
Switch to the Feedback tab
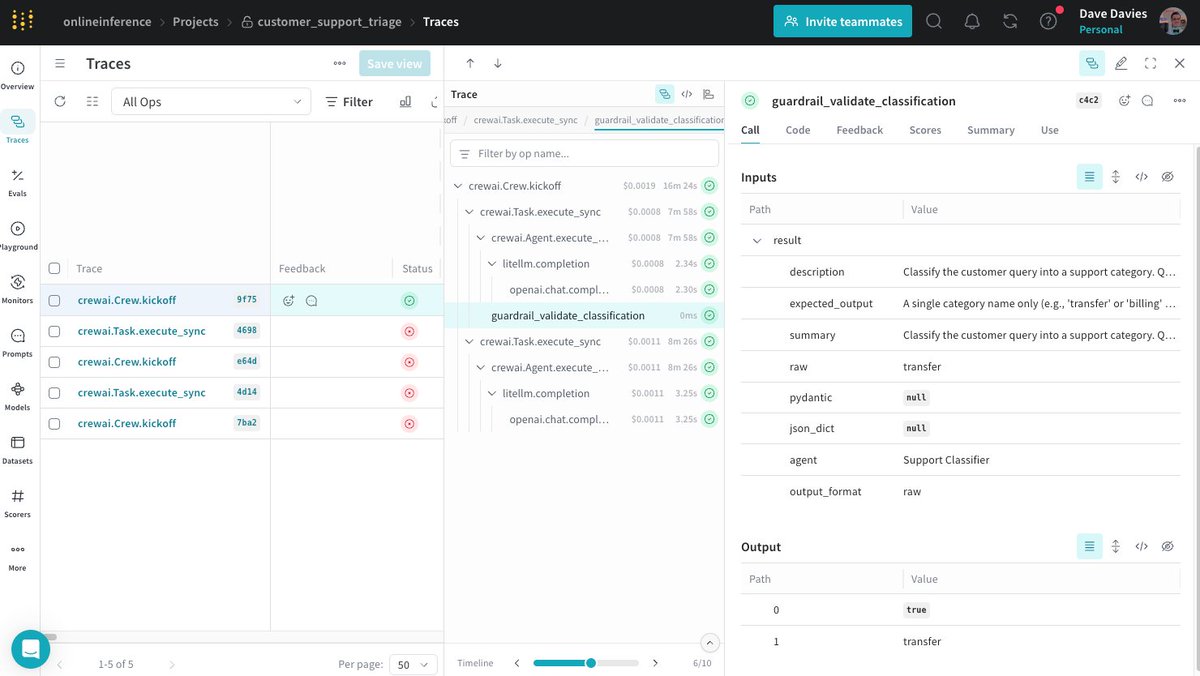(859, 130)
